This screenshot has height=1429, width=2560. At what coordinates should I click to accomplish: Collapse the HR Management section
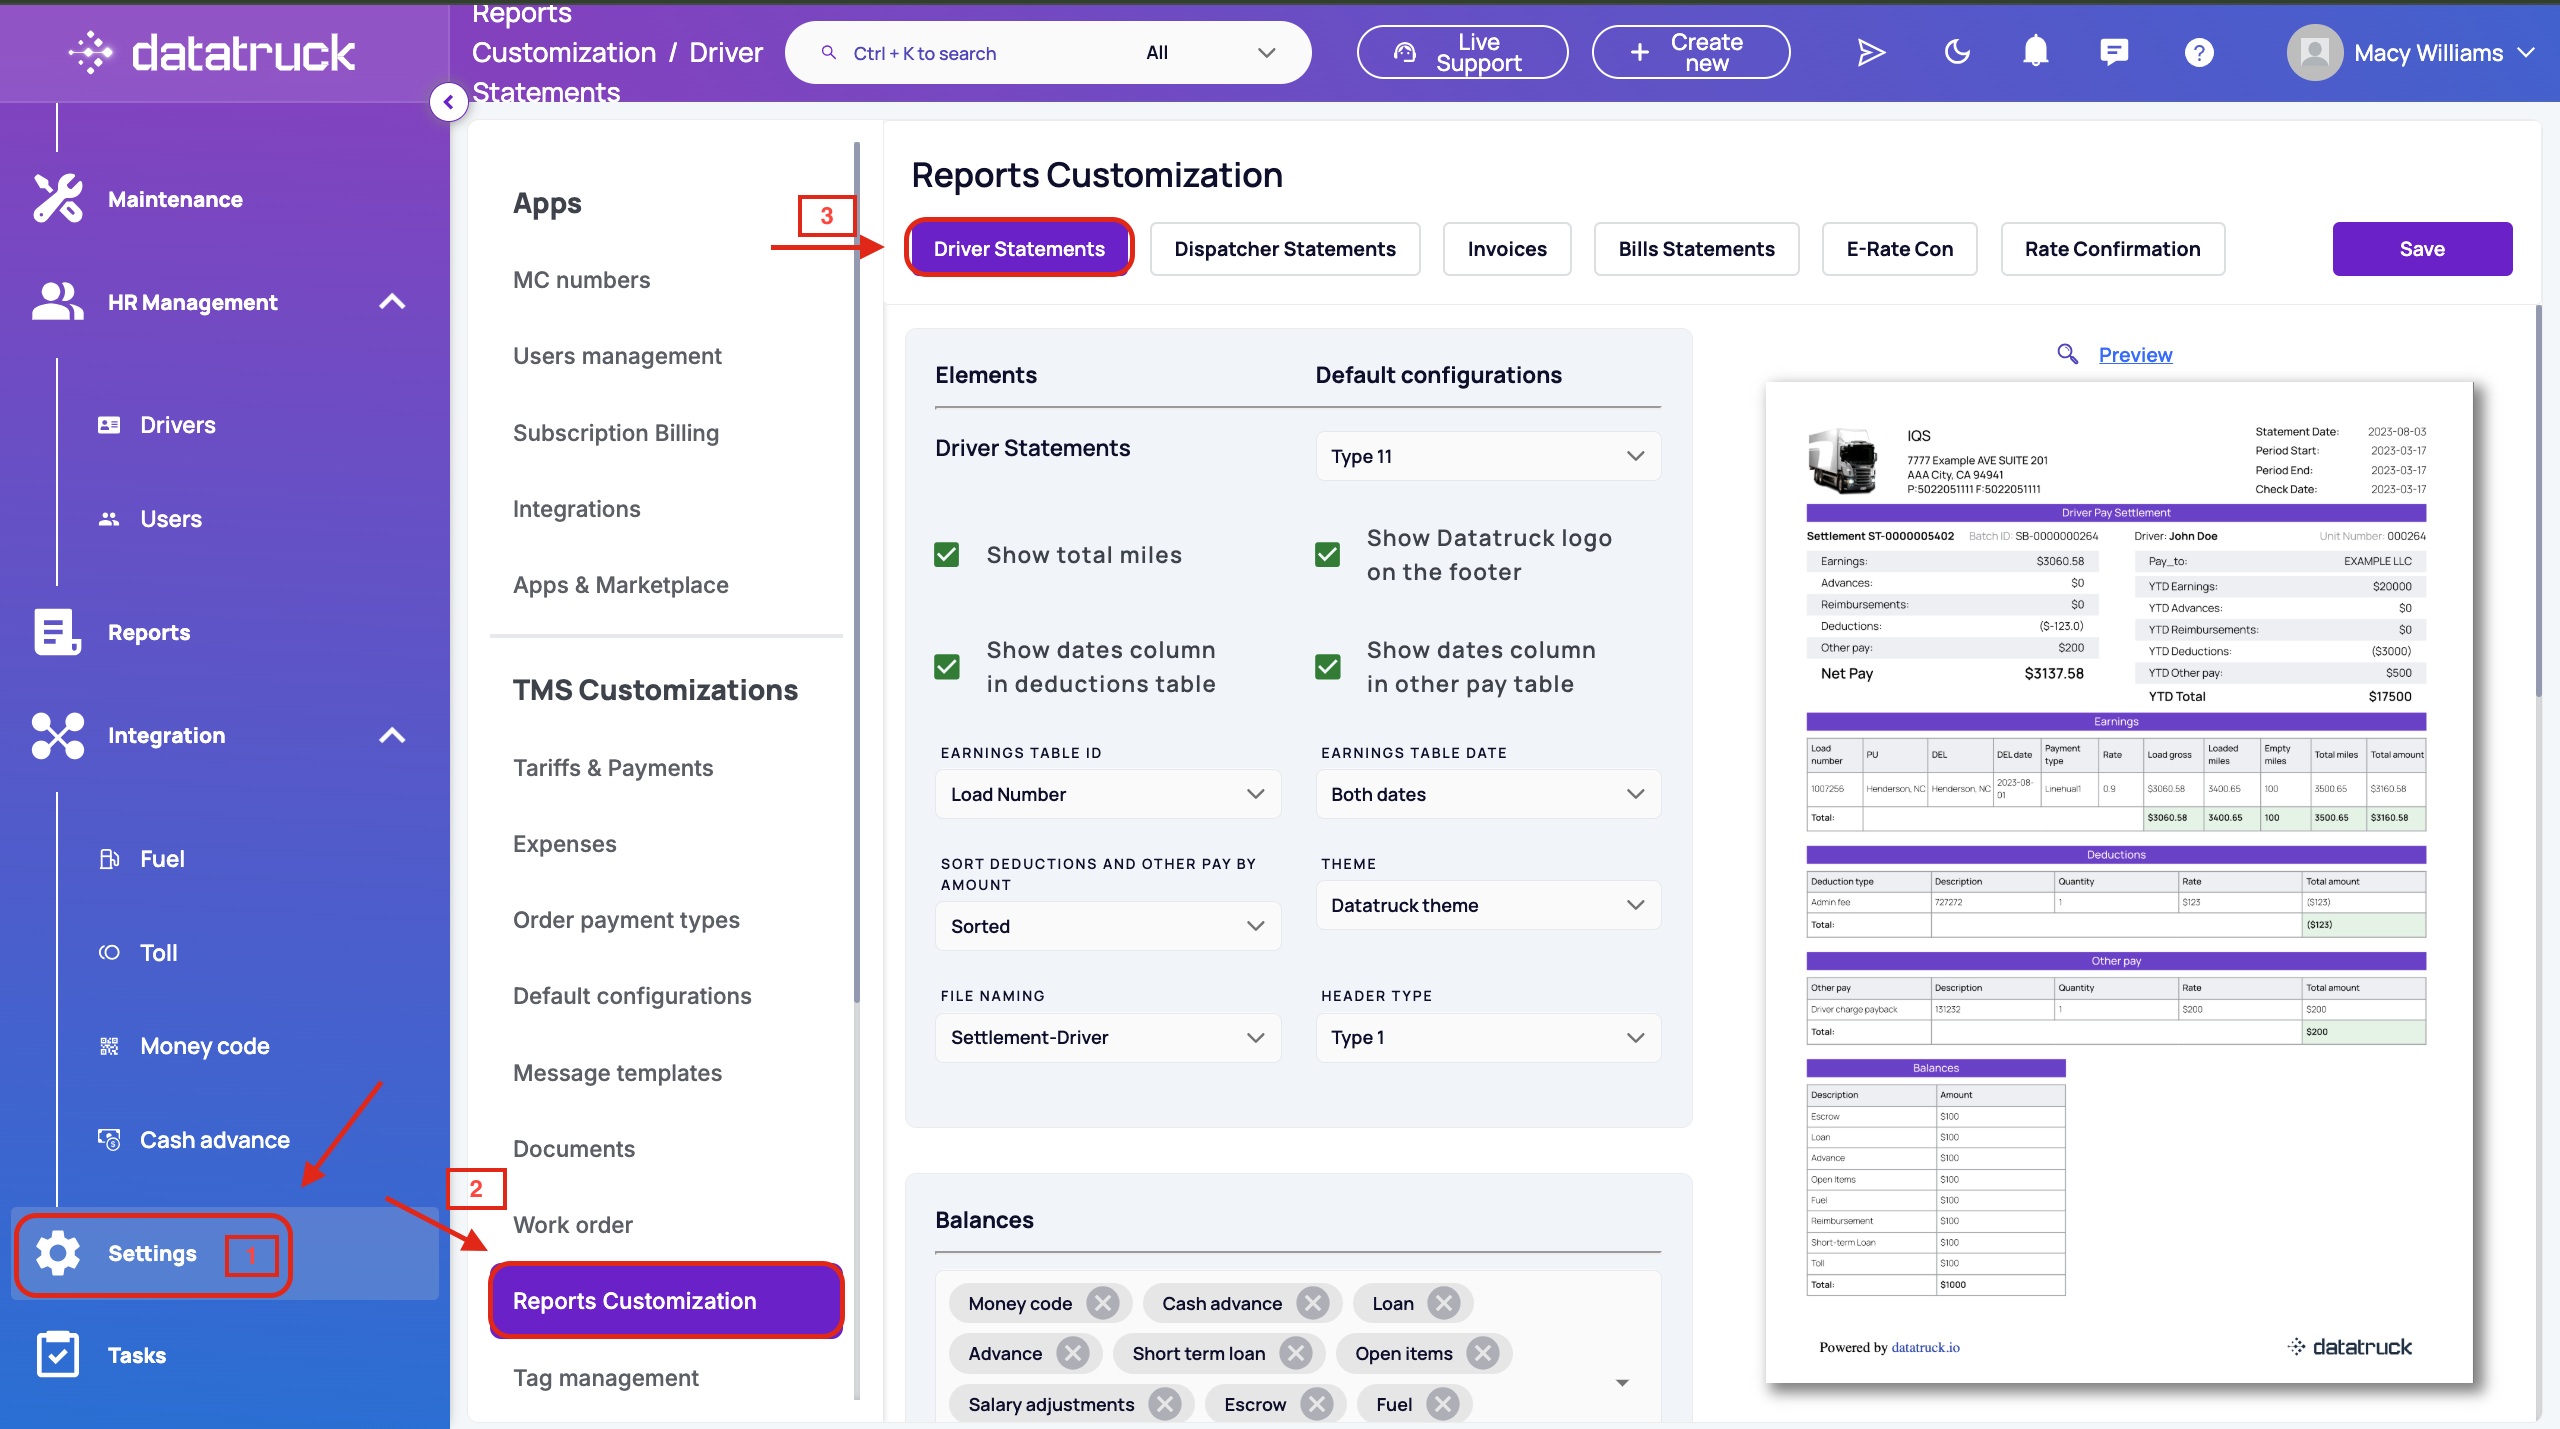click(x=393, y=301)
